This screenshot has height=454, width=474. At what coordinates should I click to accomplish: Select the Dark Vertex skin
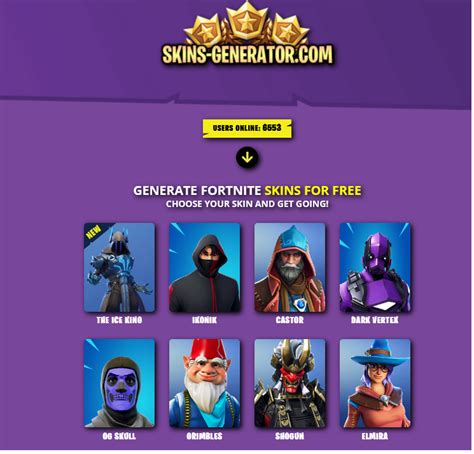(x=375, y=267)
